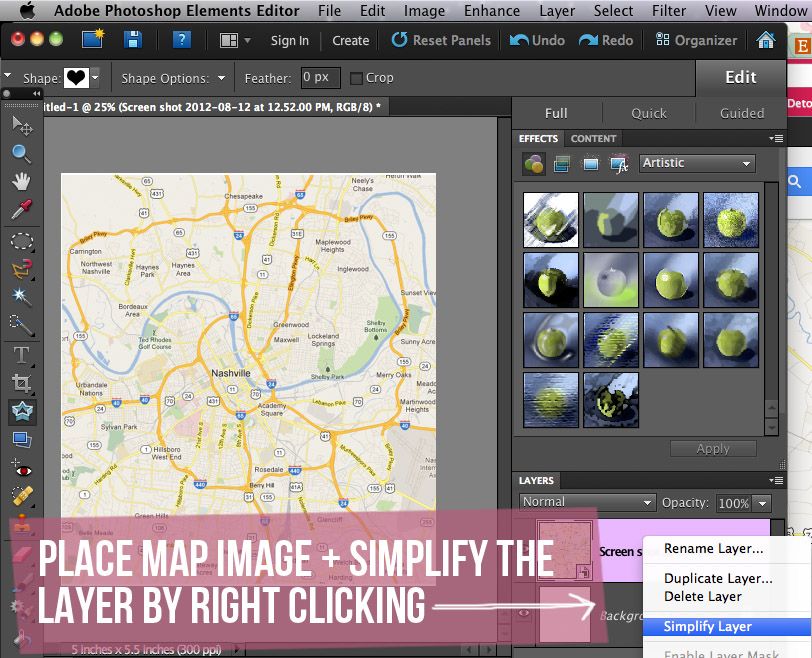Switch to the Guided edit tab
The height and width of the screenshot is (658, 812).
742,113
